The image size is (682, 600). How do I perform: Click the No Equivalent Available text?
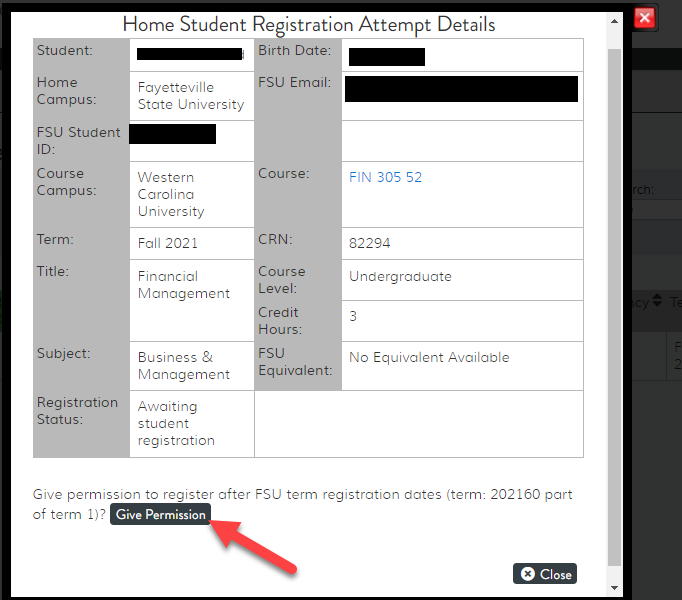[429, 357]
